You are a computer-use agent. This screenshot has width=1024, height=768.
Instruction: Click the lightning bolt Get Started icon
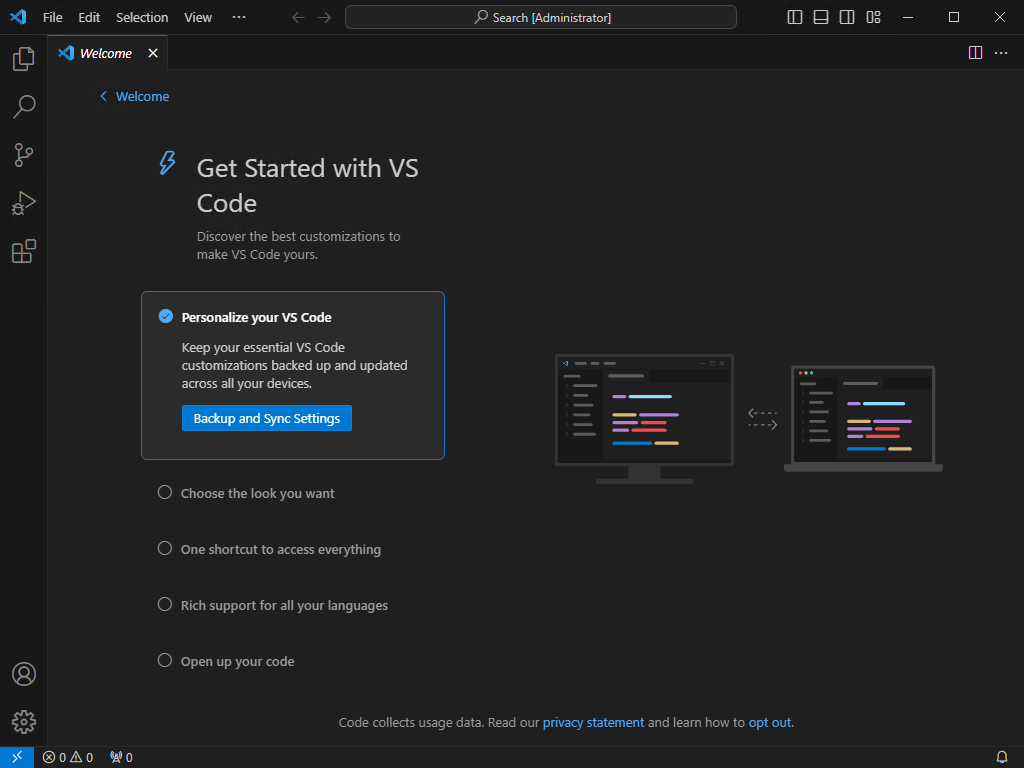pos(167,163)
